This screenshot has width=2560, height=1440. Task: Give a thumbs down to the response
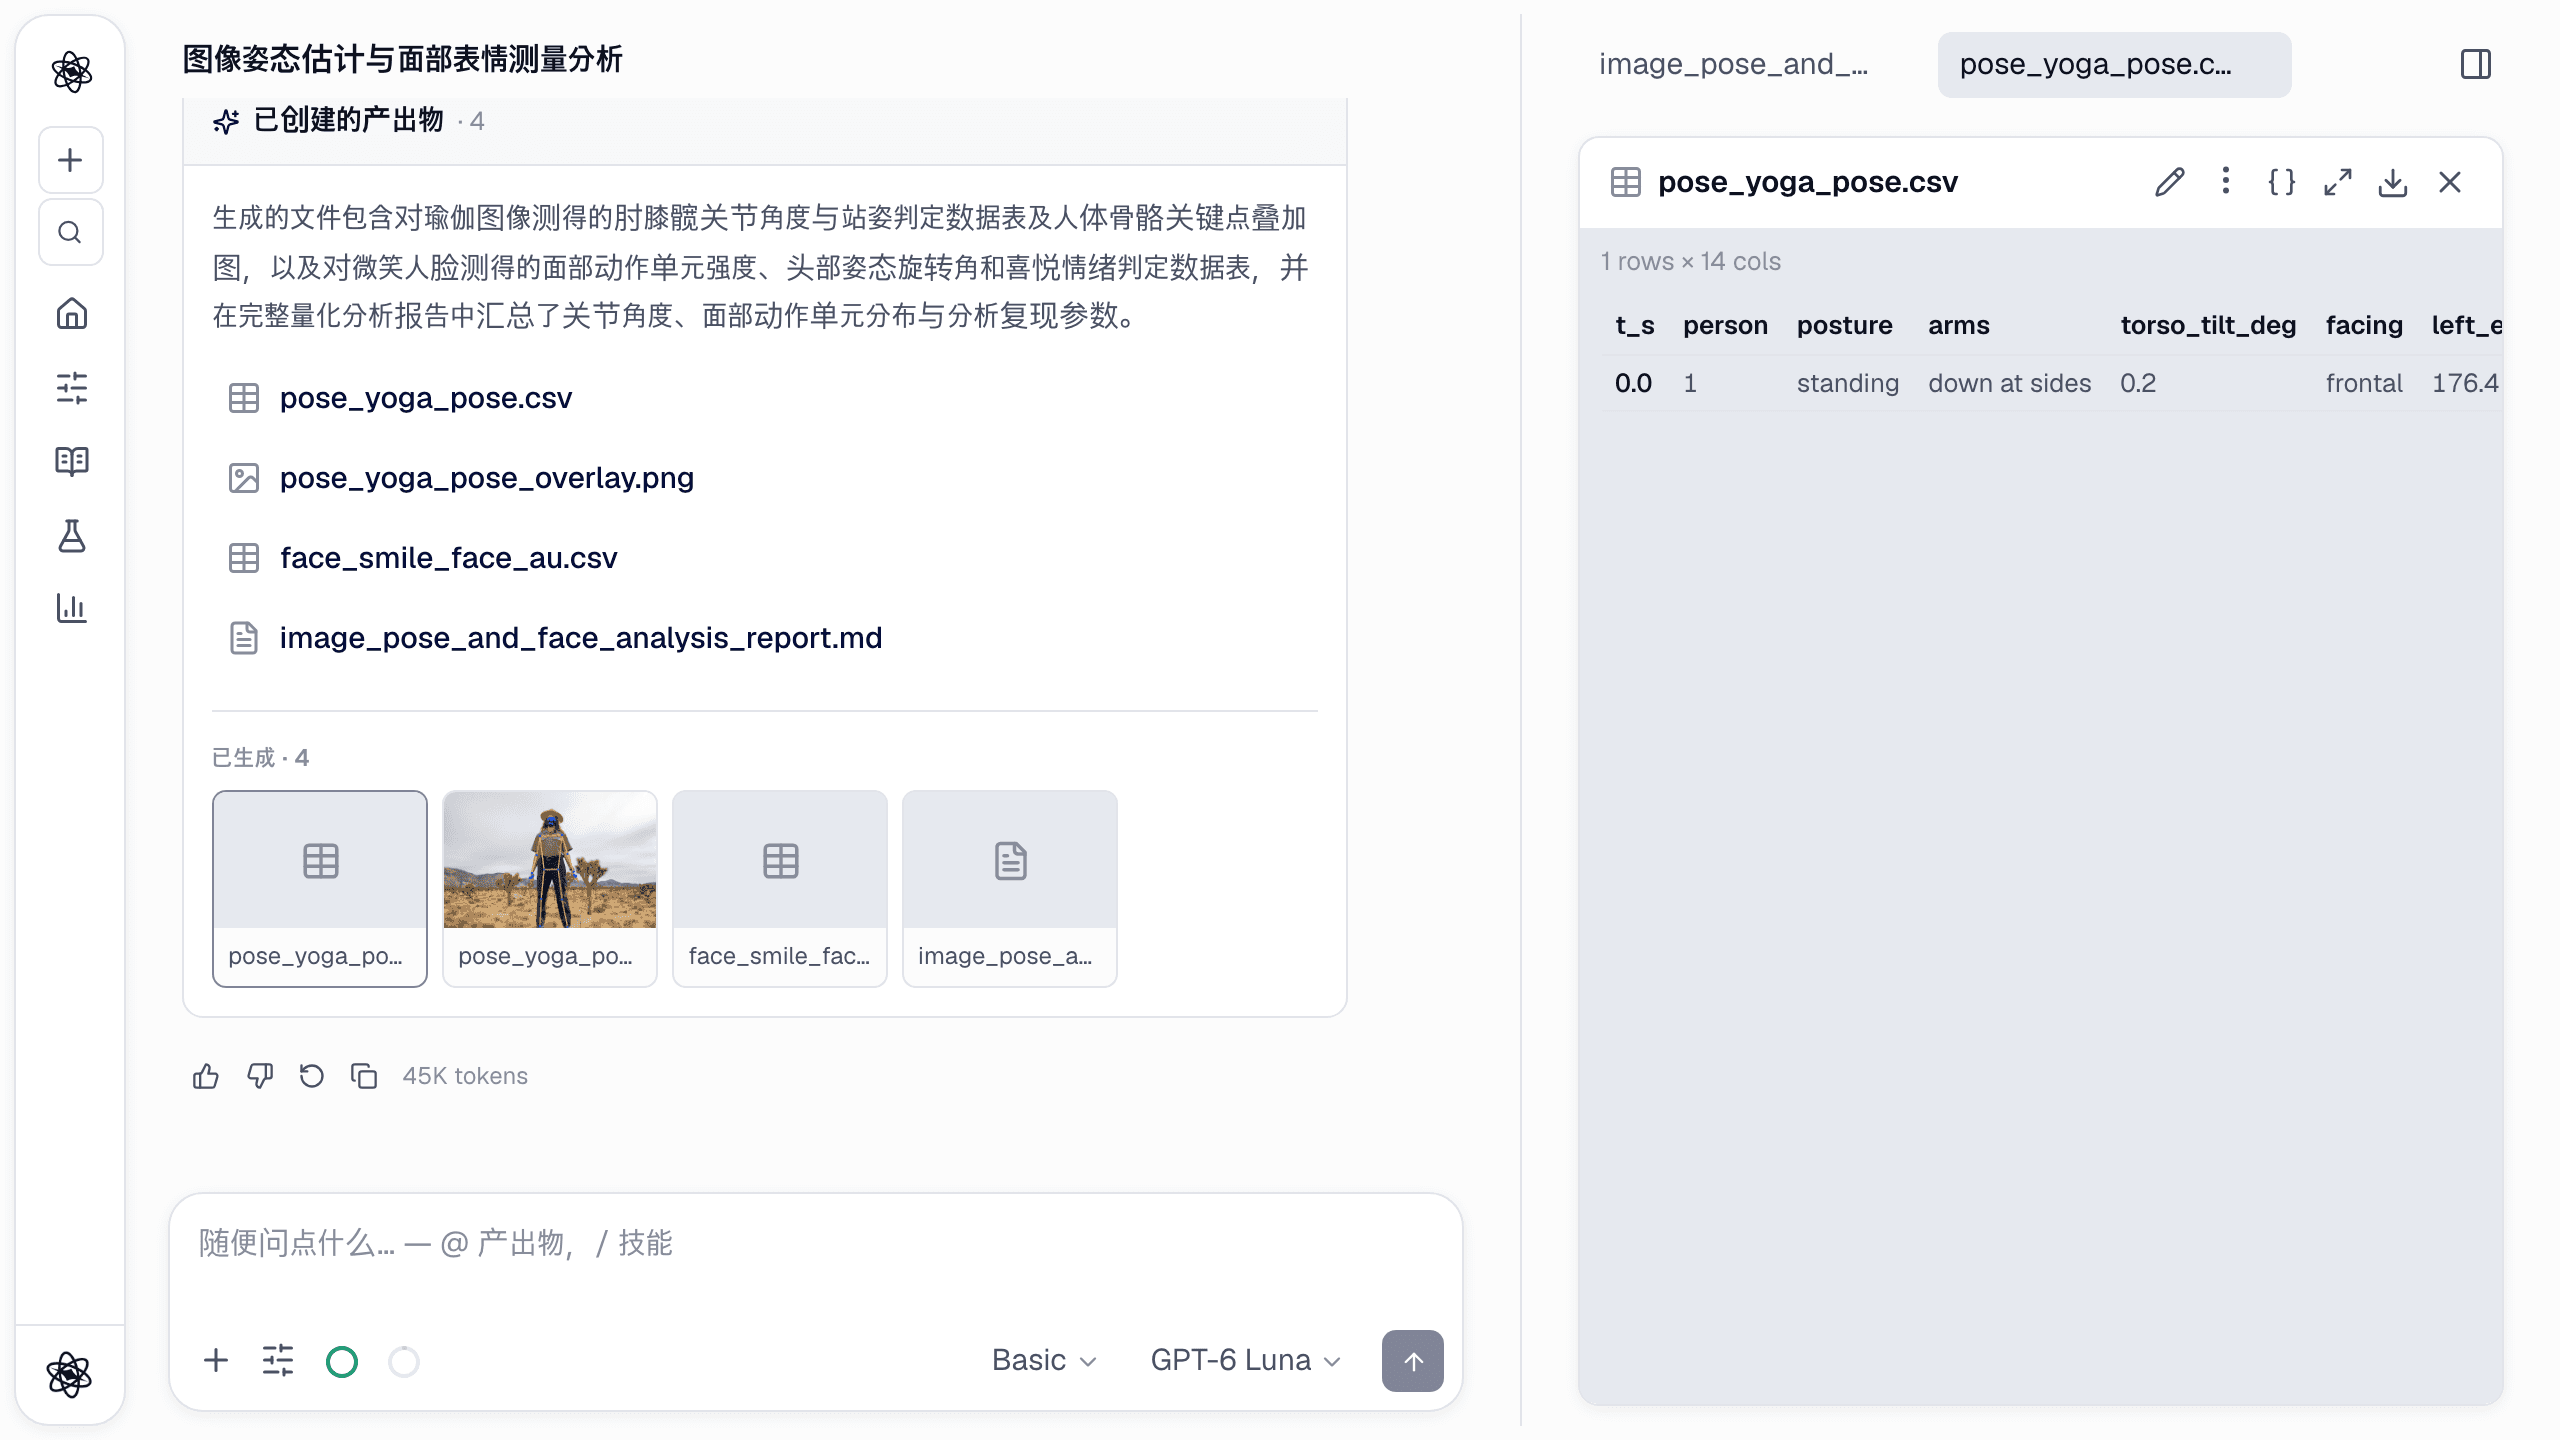(x=260, y=1076)
